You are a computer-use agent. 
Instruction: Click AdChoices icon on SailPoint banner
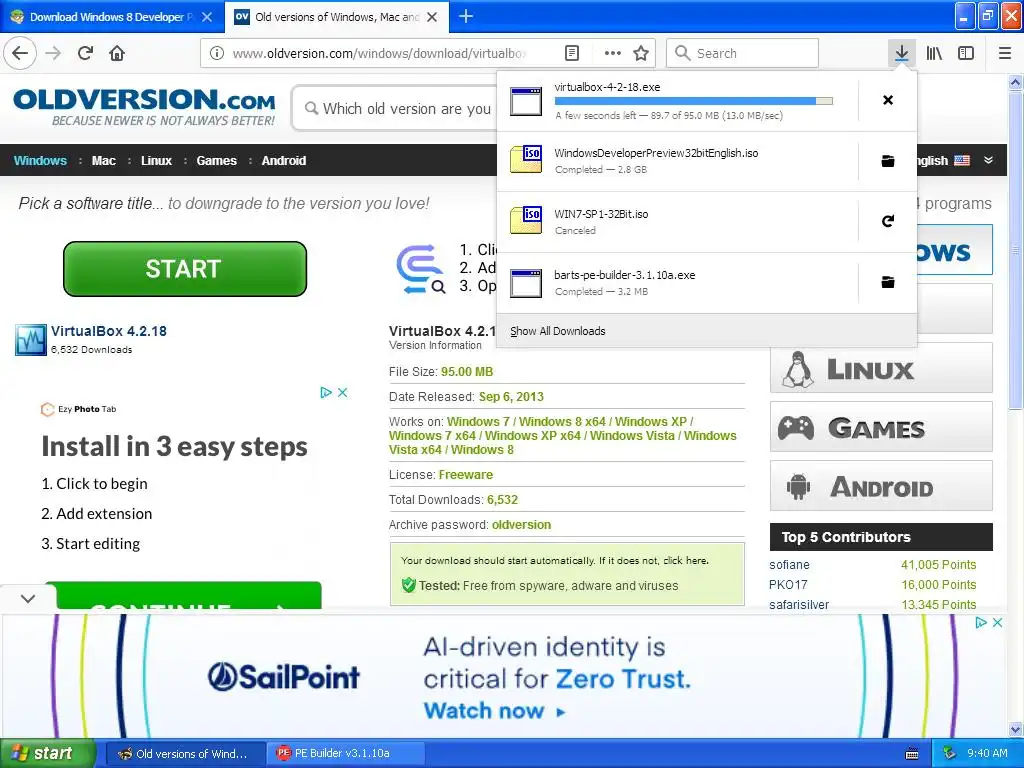(980, 622)
